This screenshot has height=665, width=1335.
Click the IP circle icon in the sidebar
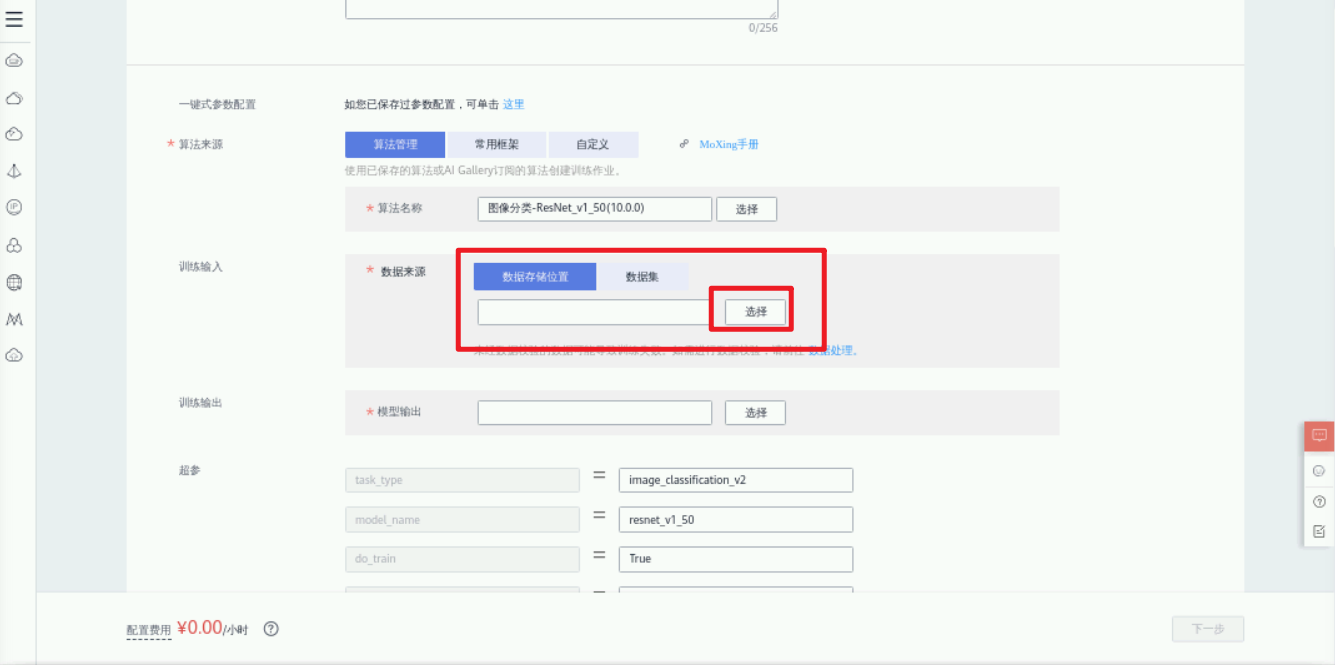[14, 207]
